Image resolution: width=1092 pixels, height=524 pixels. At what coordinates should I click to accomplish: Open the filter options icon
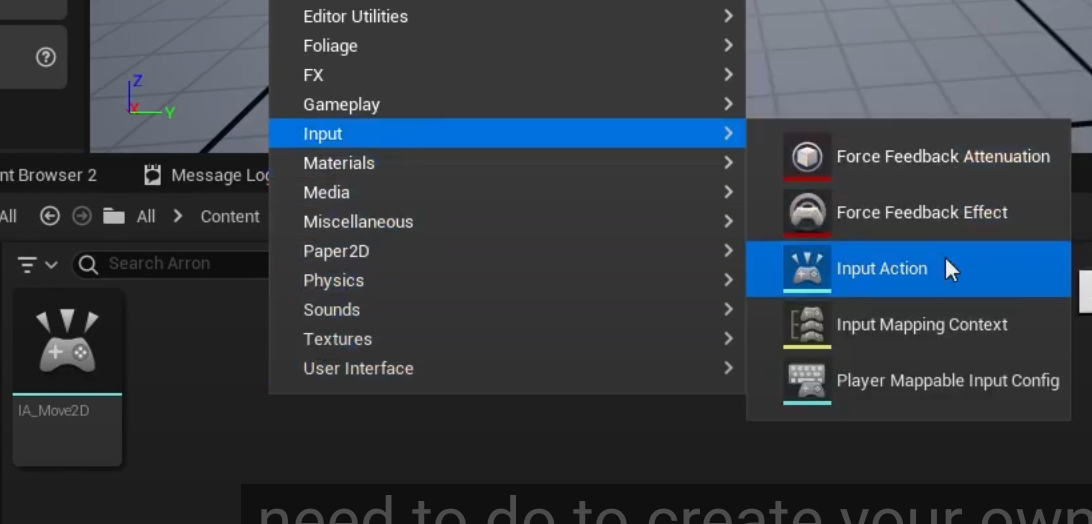27,264
